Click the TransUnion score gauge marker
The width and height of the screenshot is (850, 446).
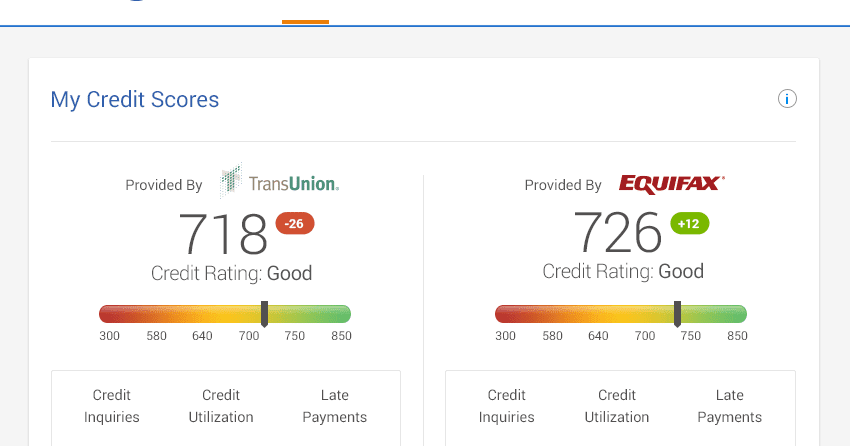tap(265, 314)
